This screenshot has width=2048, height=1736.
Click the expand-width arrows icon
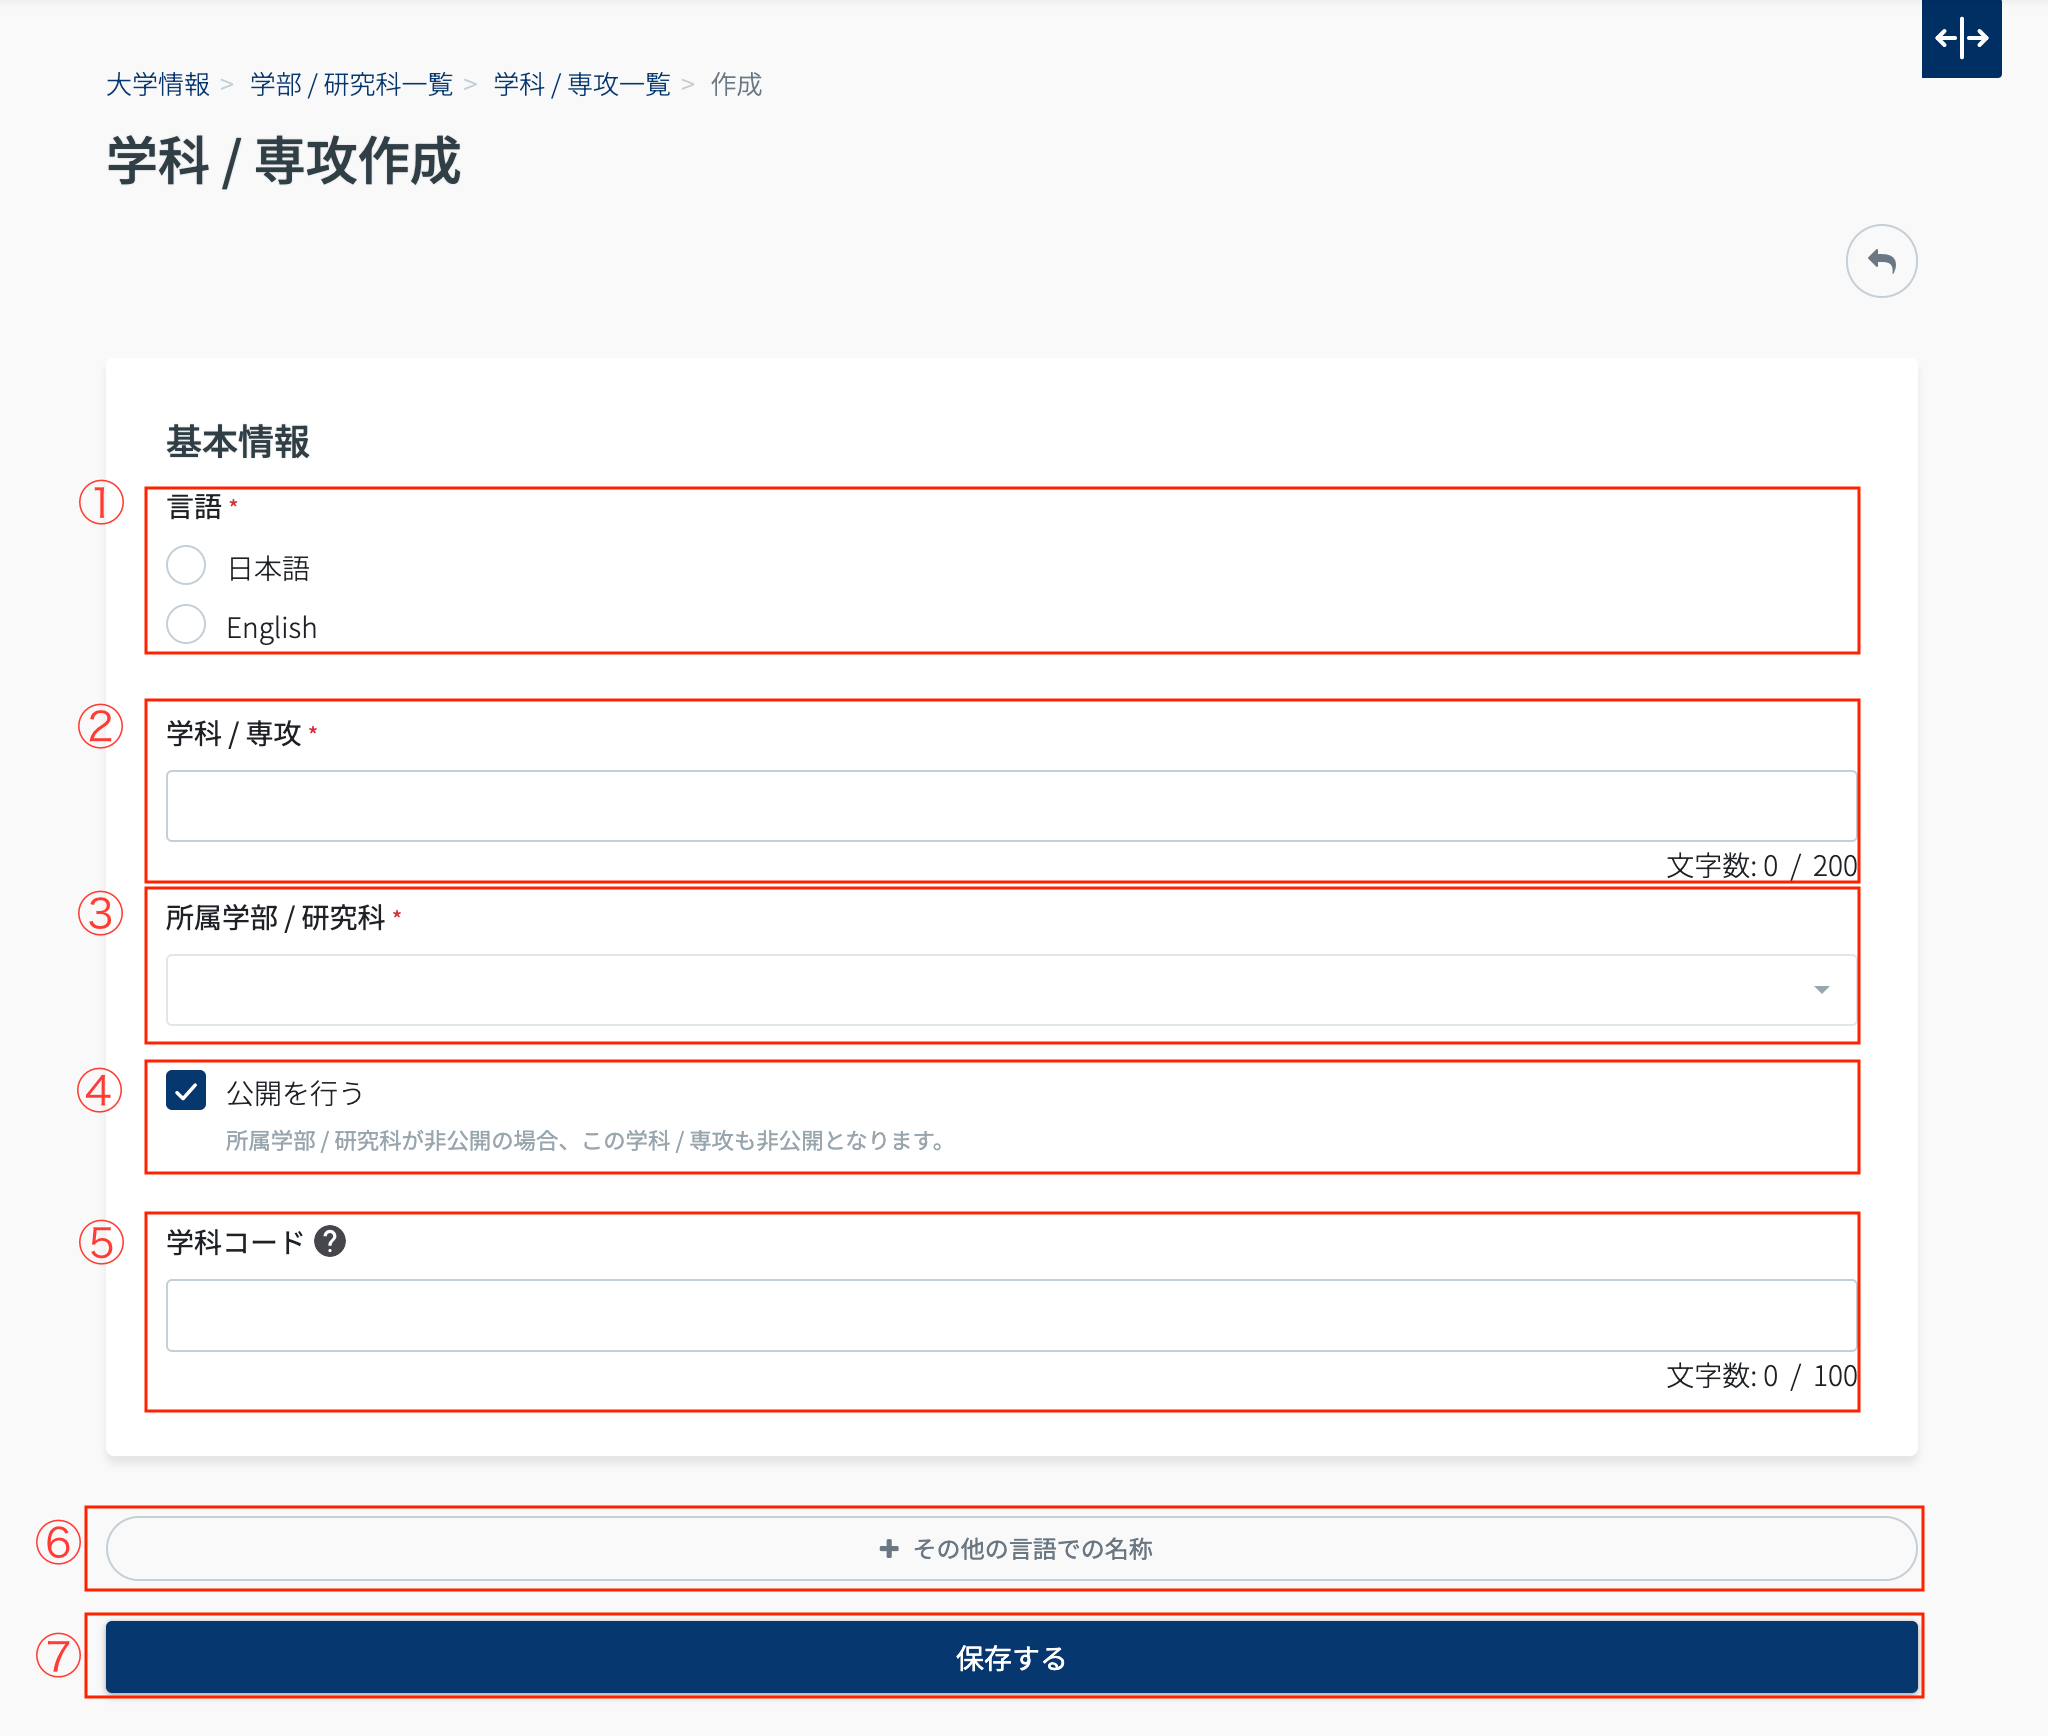[1961, 38]
